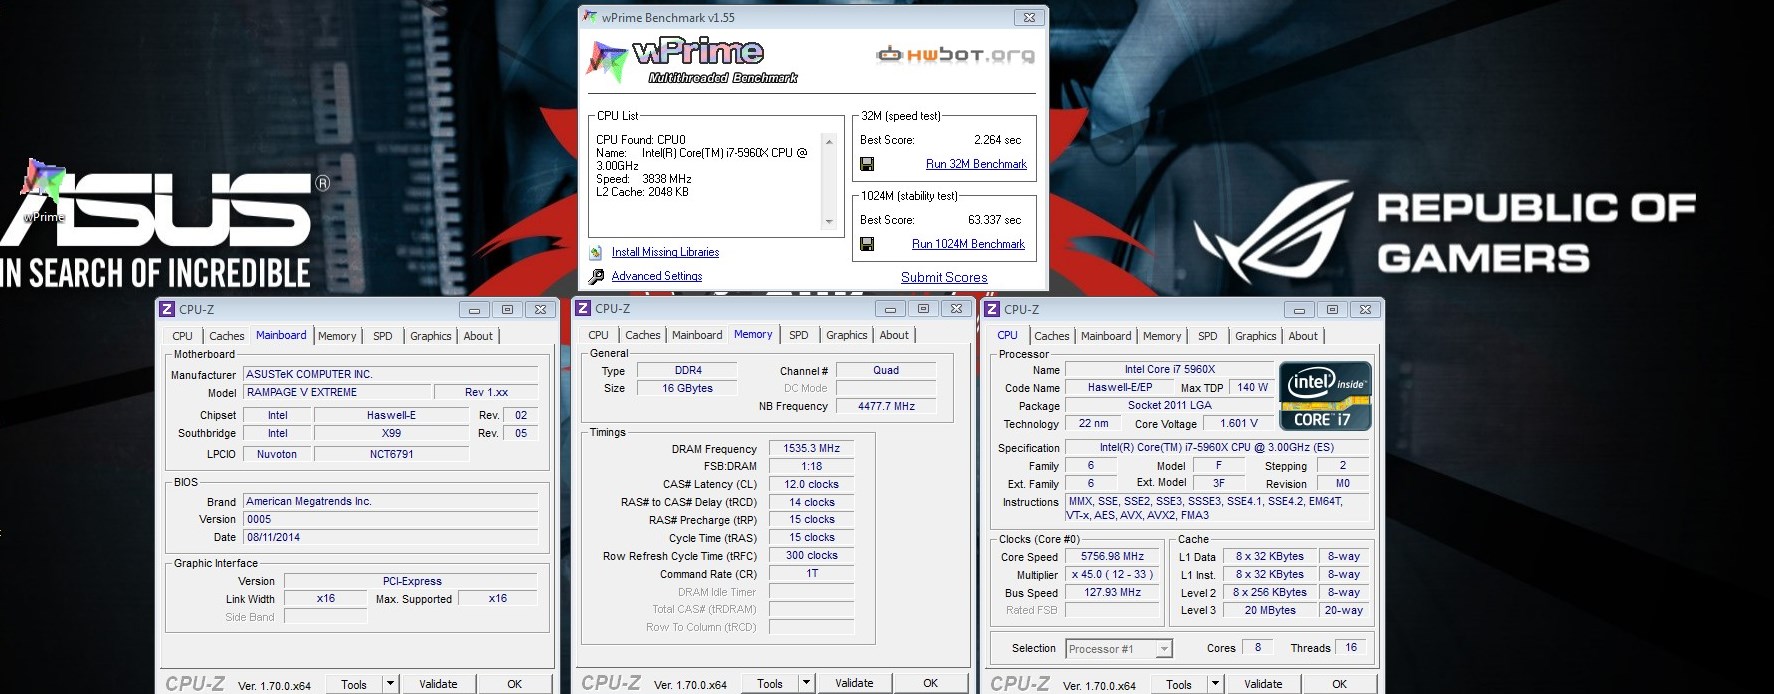Click the CPU-Z Mainboard window title icon

coord(168,309)
